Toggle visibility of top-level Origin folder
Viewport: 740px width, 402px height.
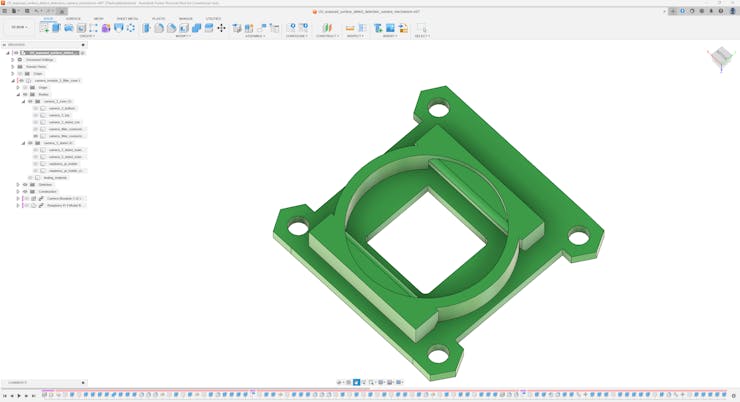point(20,74)
